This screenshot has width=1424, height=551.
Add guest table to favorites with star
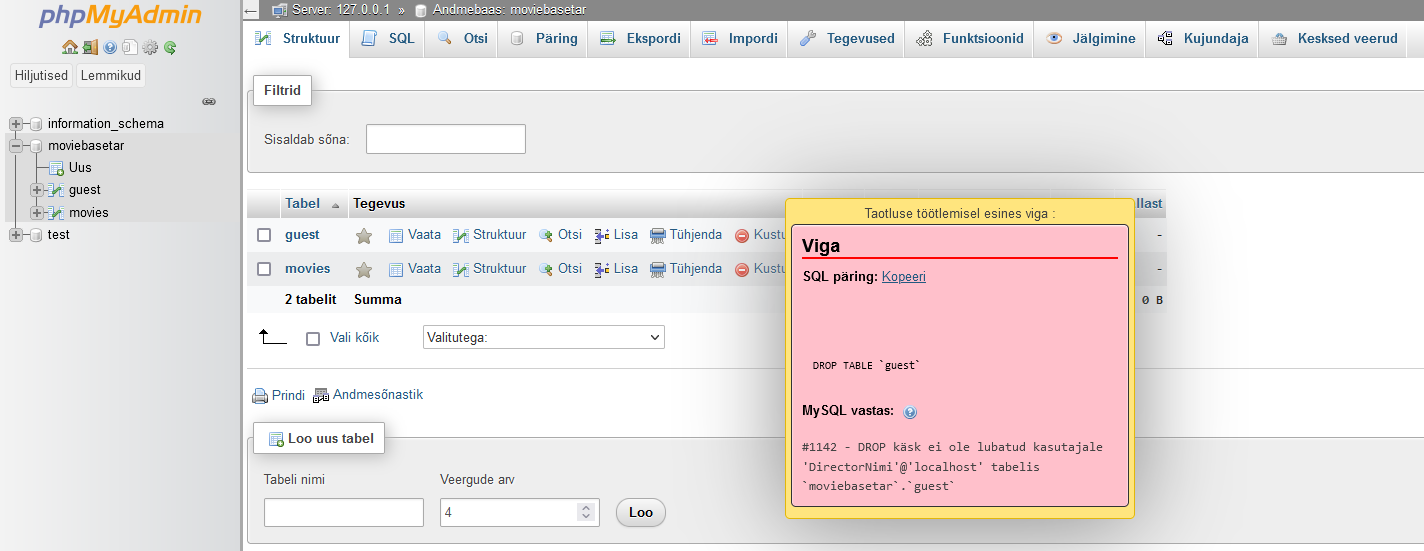[x=364, y=236]
